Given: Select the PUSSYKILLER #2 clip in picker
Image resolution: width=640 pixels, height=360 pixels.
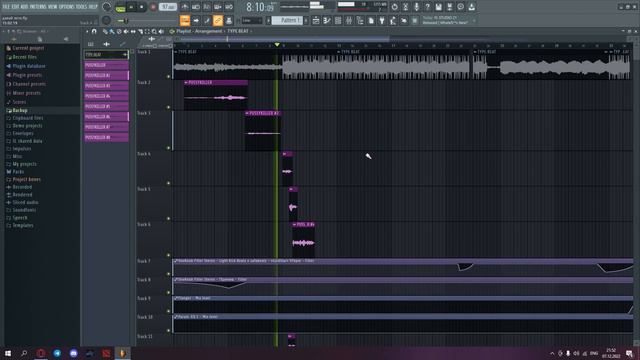Looking at the screenshot, I should 106,76.
